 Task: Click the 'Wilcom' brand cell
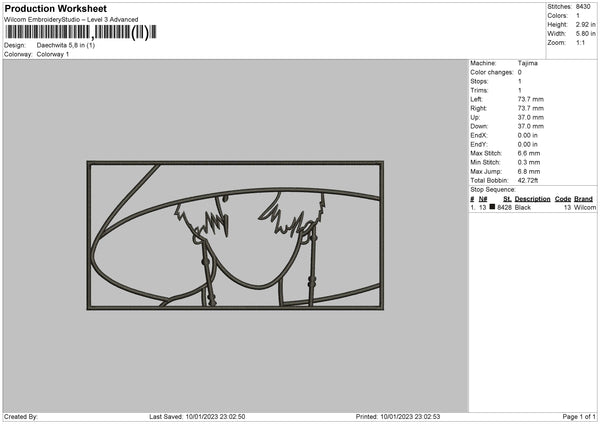pos(585,208)
